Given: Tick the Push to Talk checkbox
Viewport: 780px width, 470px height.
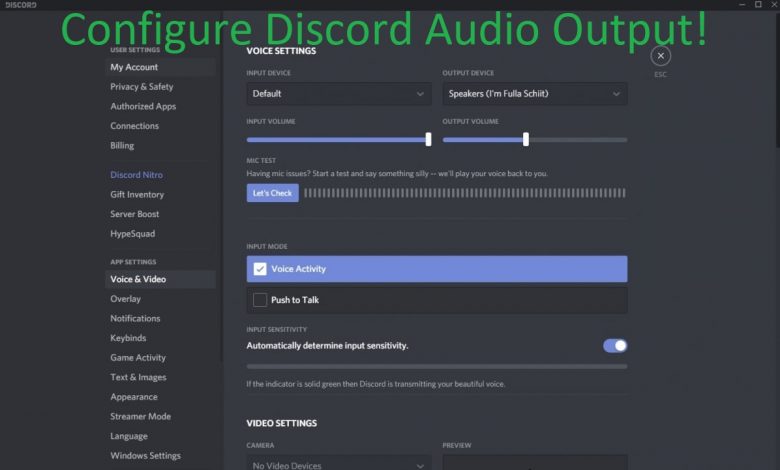Looking at the screenshot, I should 260,300.
